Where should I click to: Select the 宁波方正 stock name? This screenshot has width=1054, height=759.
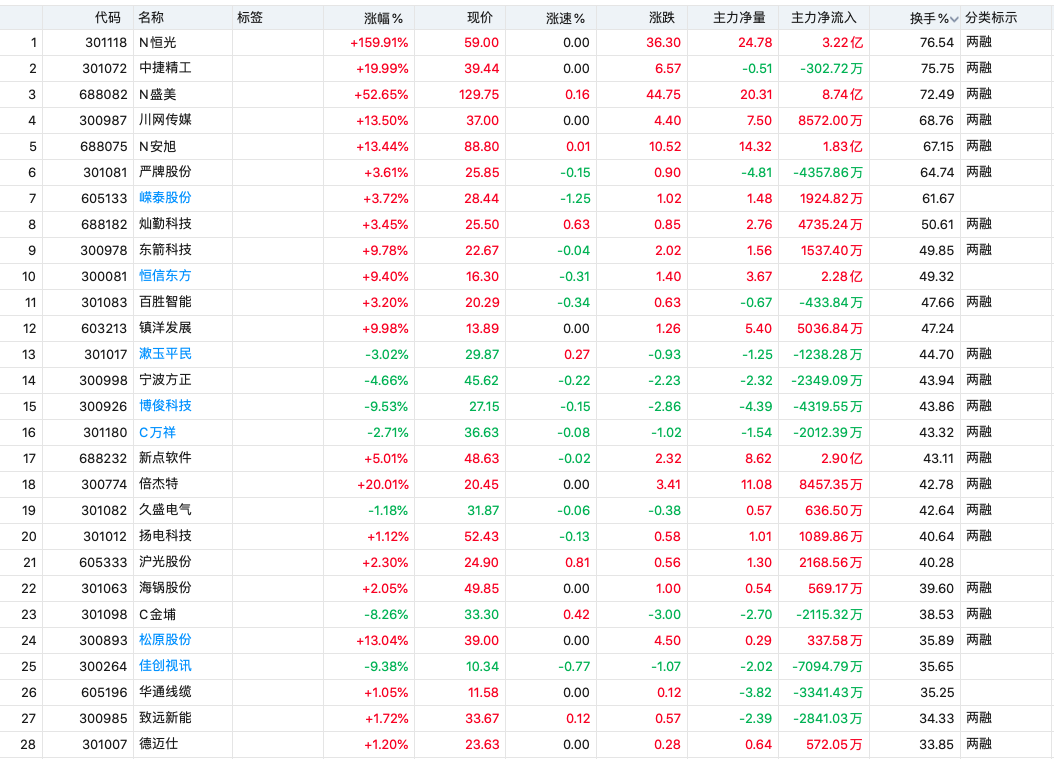[x=165, y=380]
